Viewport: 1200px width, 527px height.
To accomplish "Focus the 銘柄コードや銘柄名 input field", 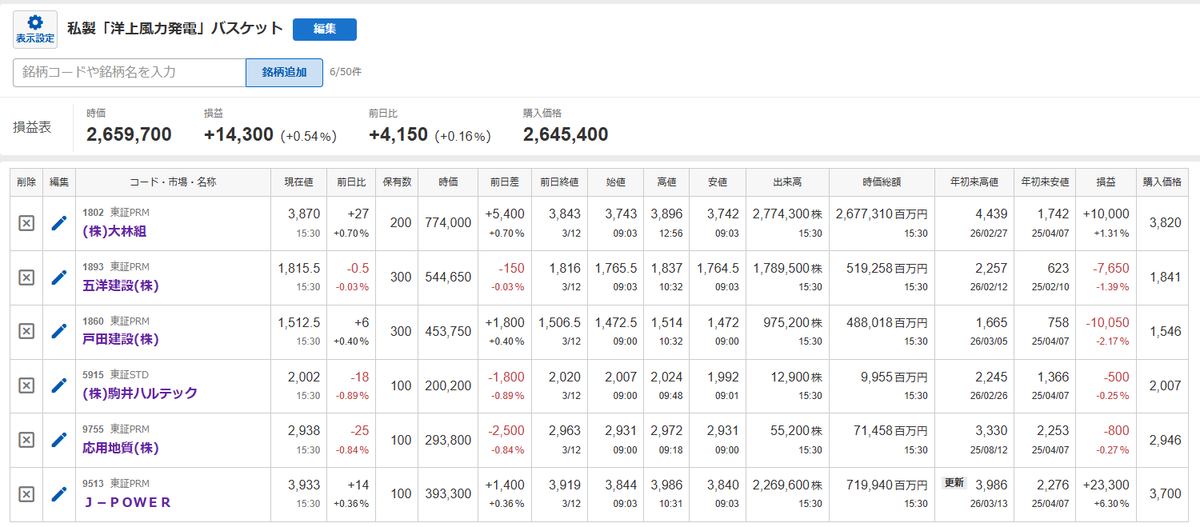I will click(x=129, y=72).
